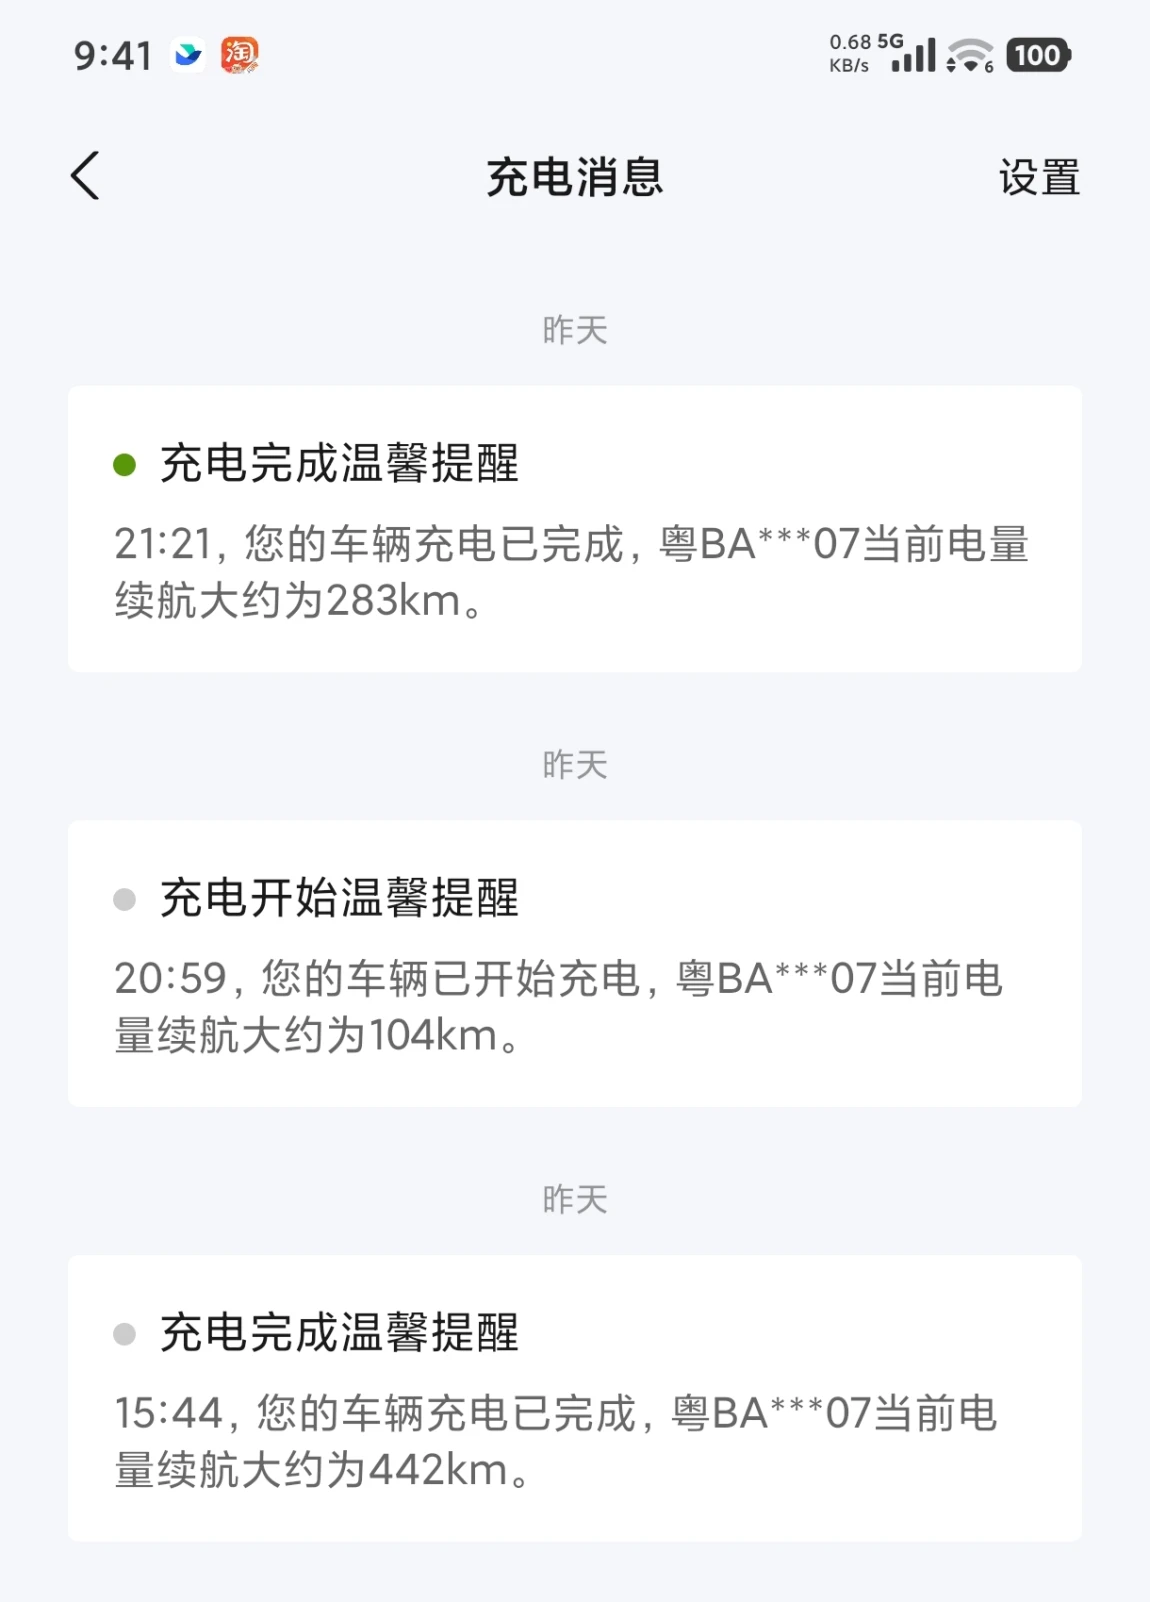Open the 20:59 充电开始温馨提醒 message card
The image size is (1150, 1602).
575,963
